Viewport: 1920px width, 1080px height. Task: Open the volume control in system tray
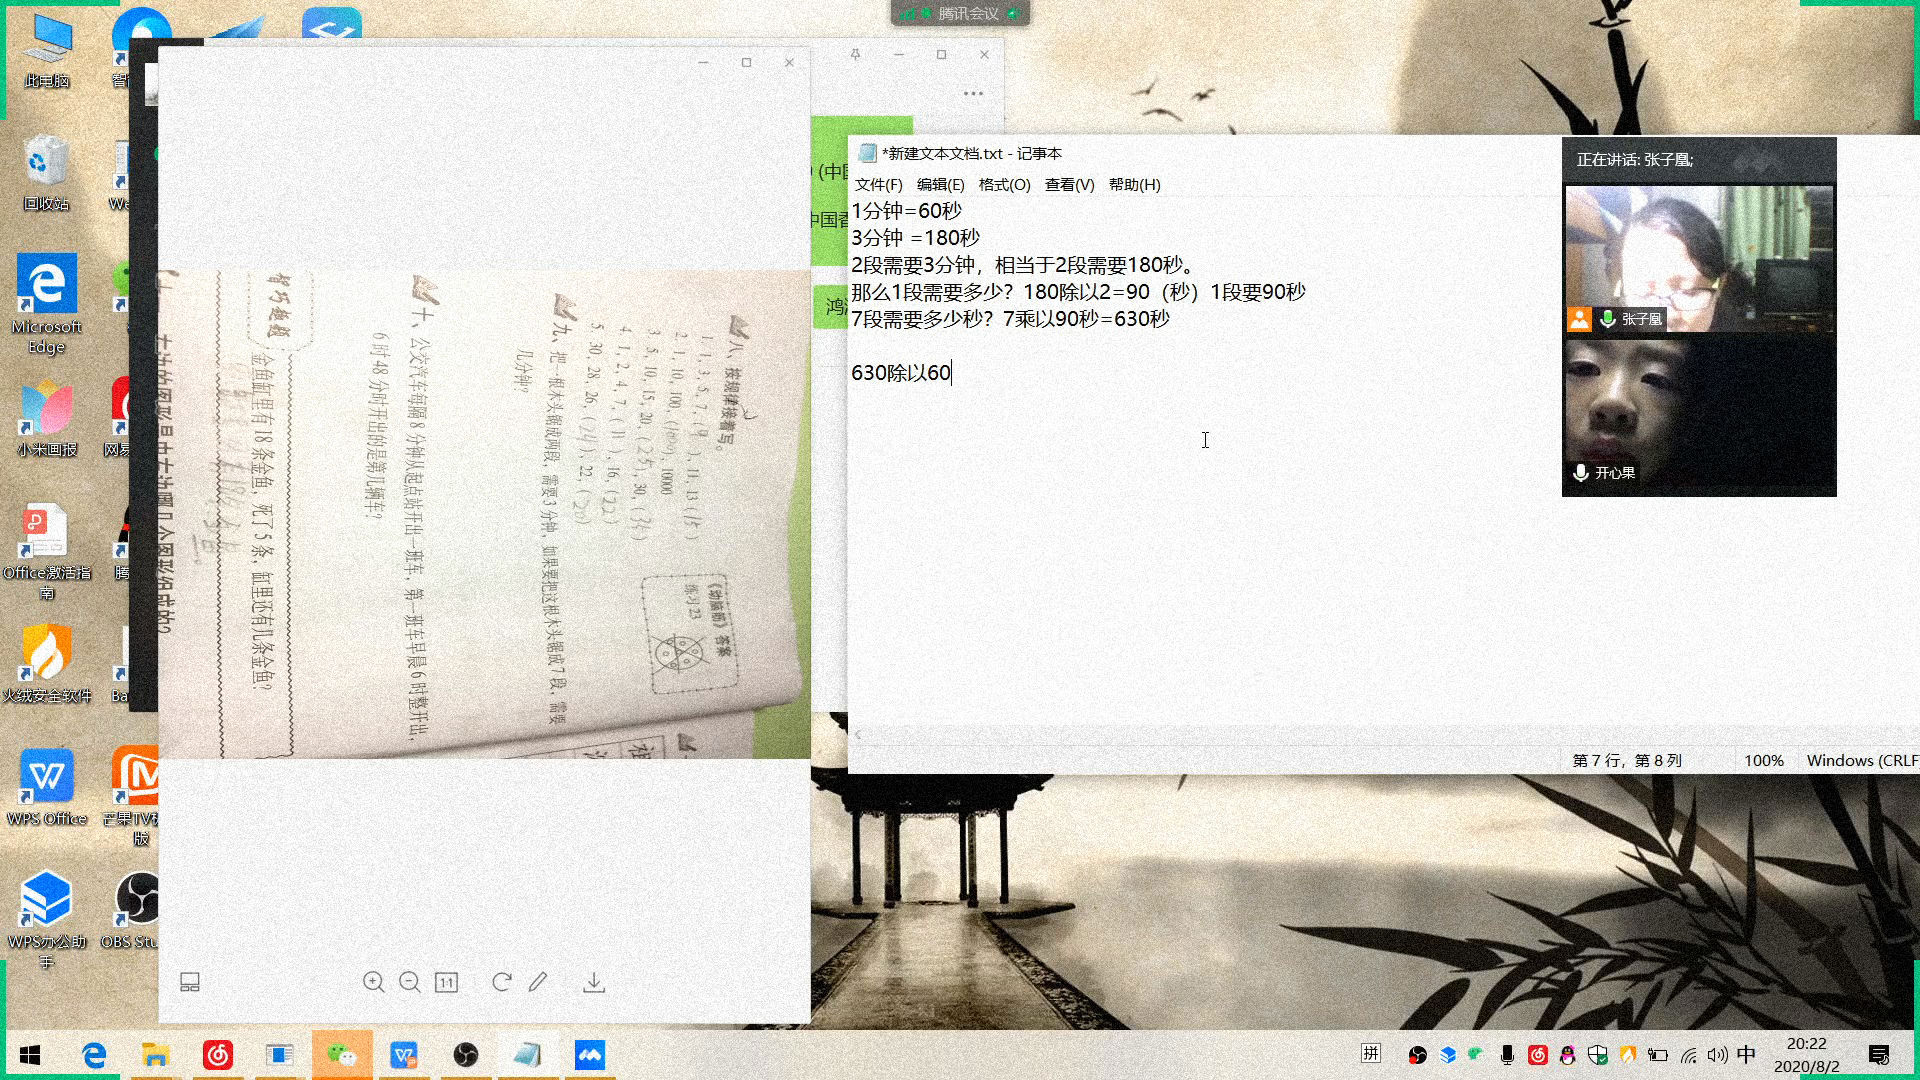coord(1718,1055)
